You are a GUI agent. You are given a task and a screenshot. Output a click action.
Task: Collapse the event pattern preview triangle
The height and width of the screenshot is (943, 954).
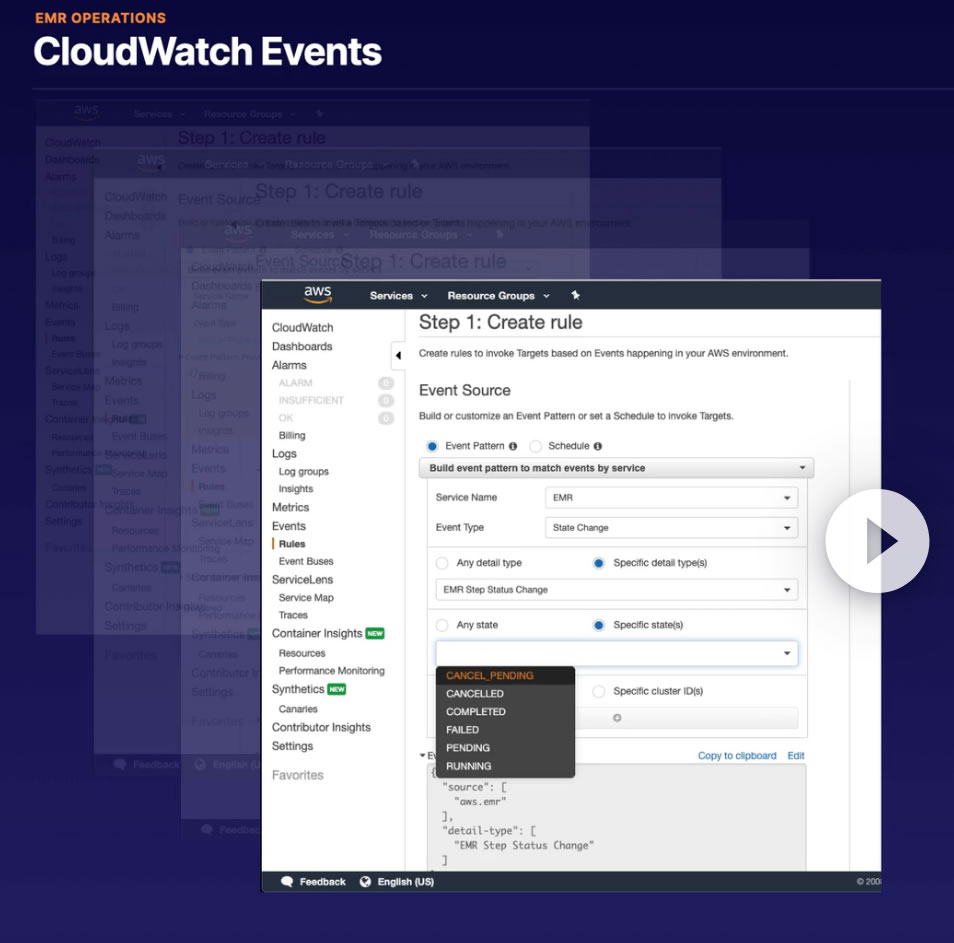(422, 756)
